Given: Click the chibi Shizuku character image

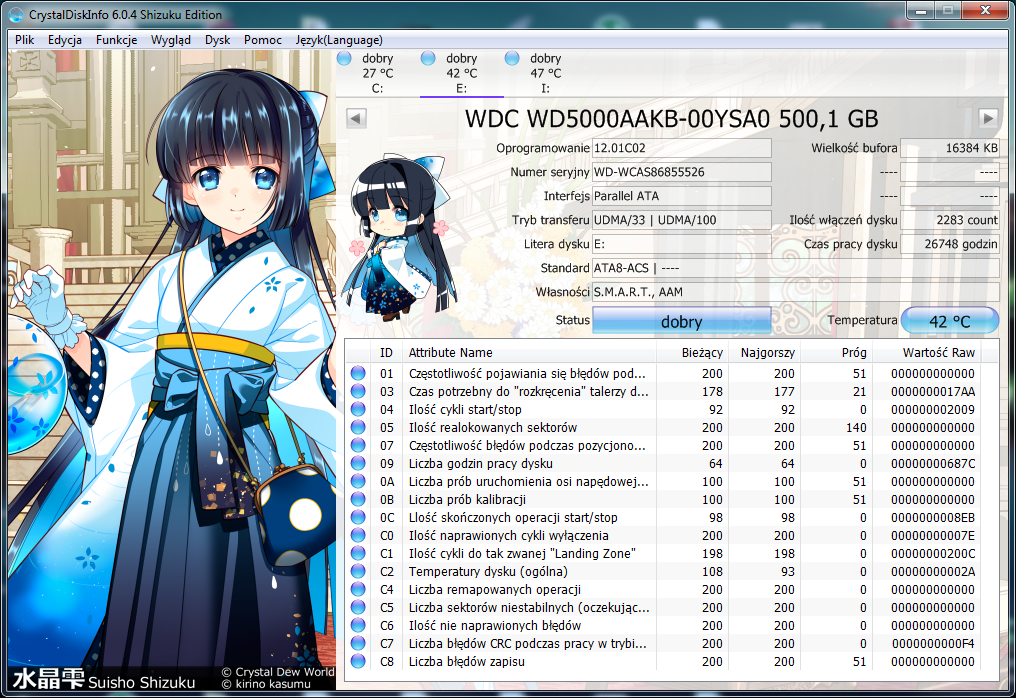Looking at the screenshot, I should click(400, 238).
